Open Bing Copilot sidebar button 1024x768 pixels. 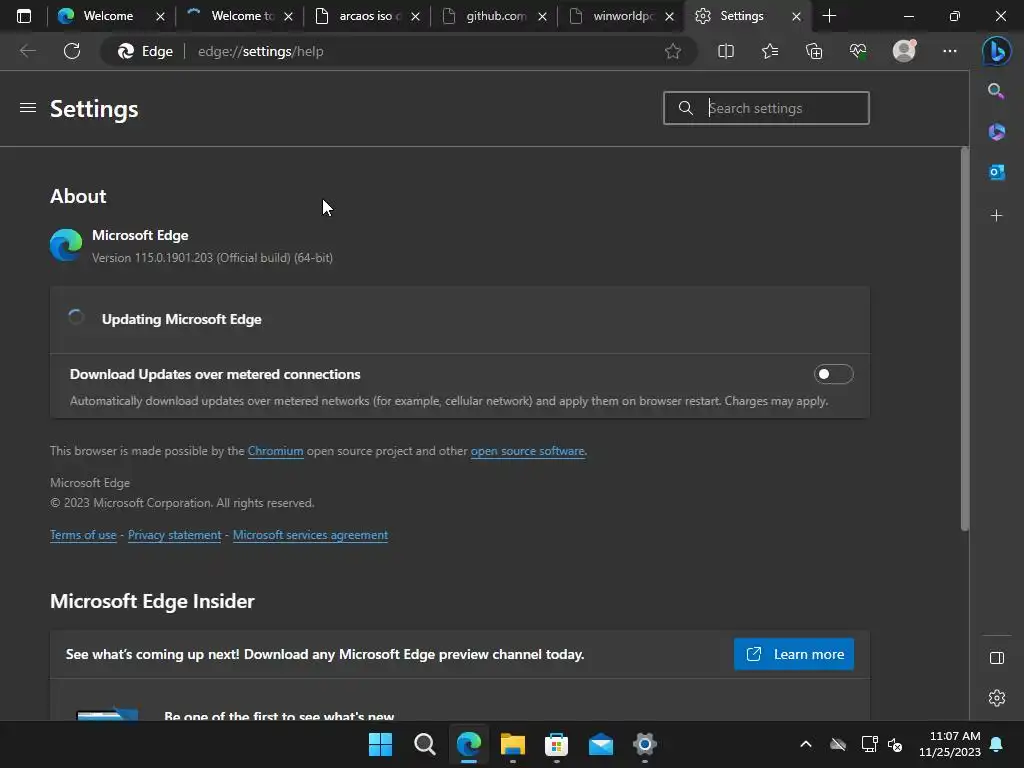click(997, 51)
